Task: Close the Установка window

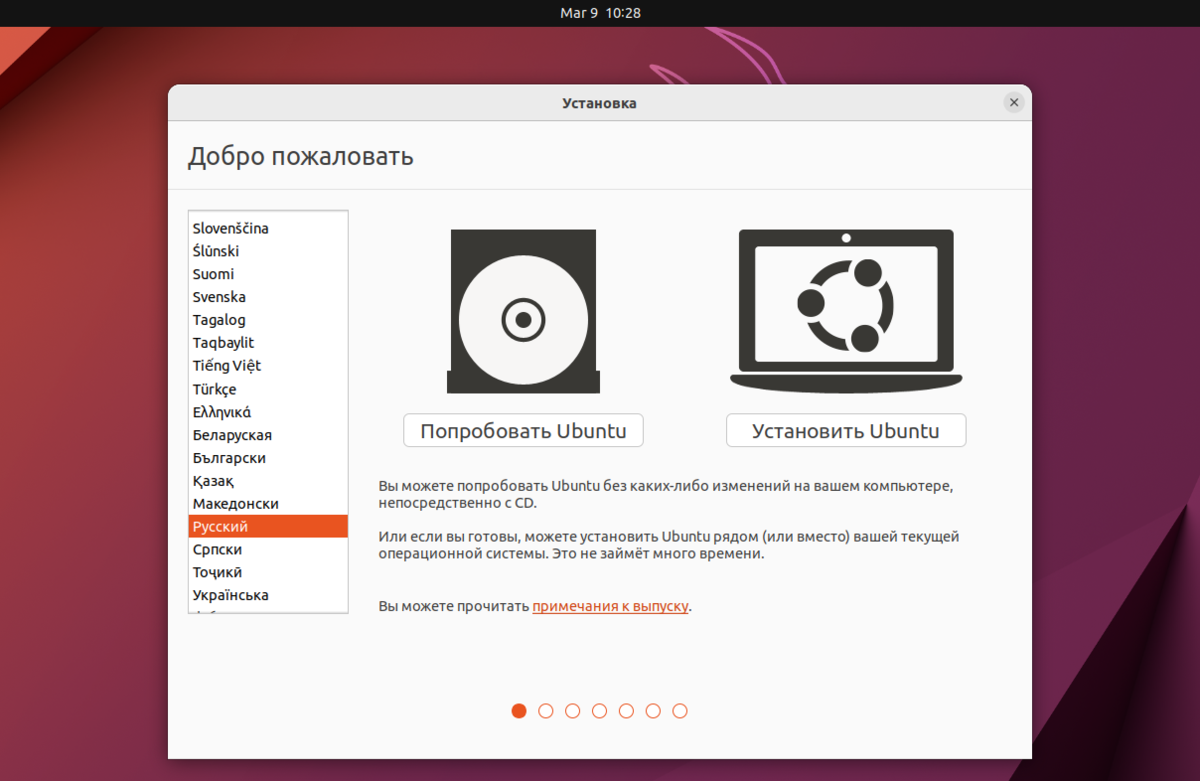Action: point(1014,103)
